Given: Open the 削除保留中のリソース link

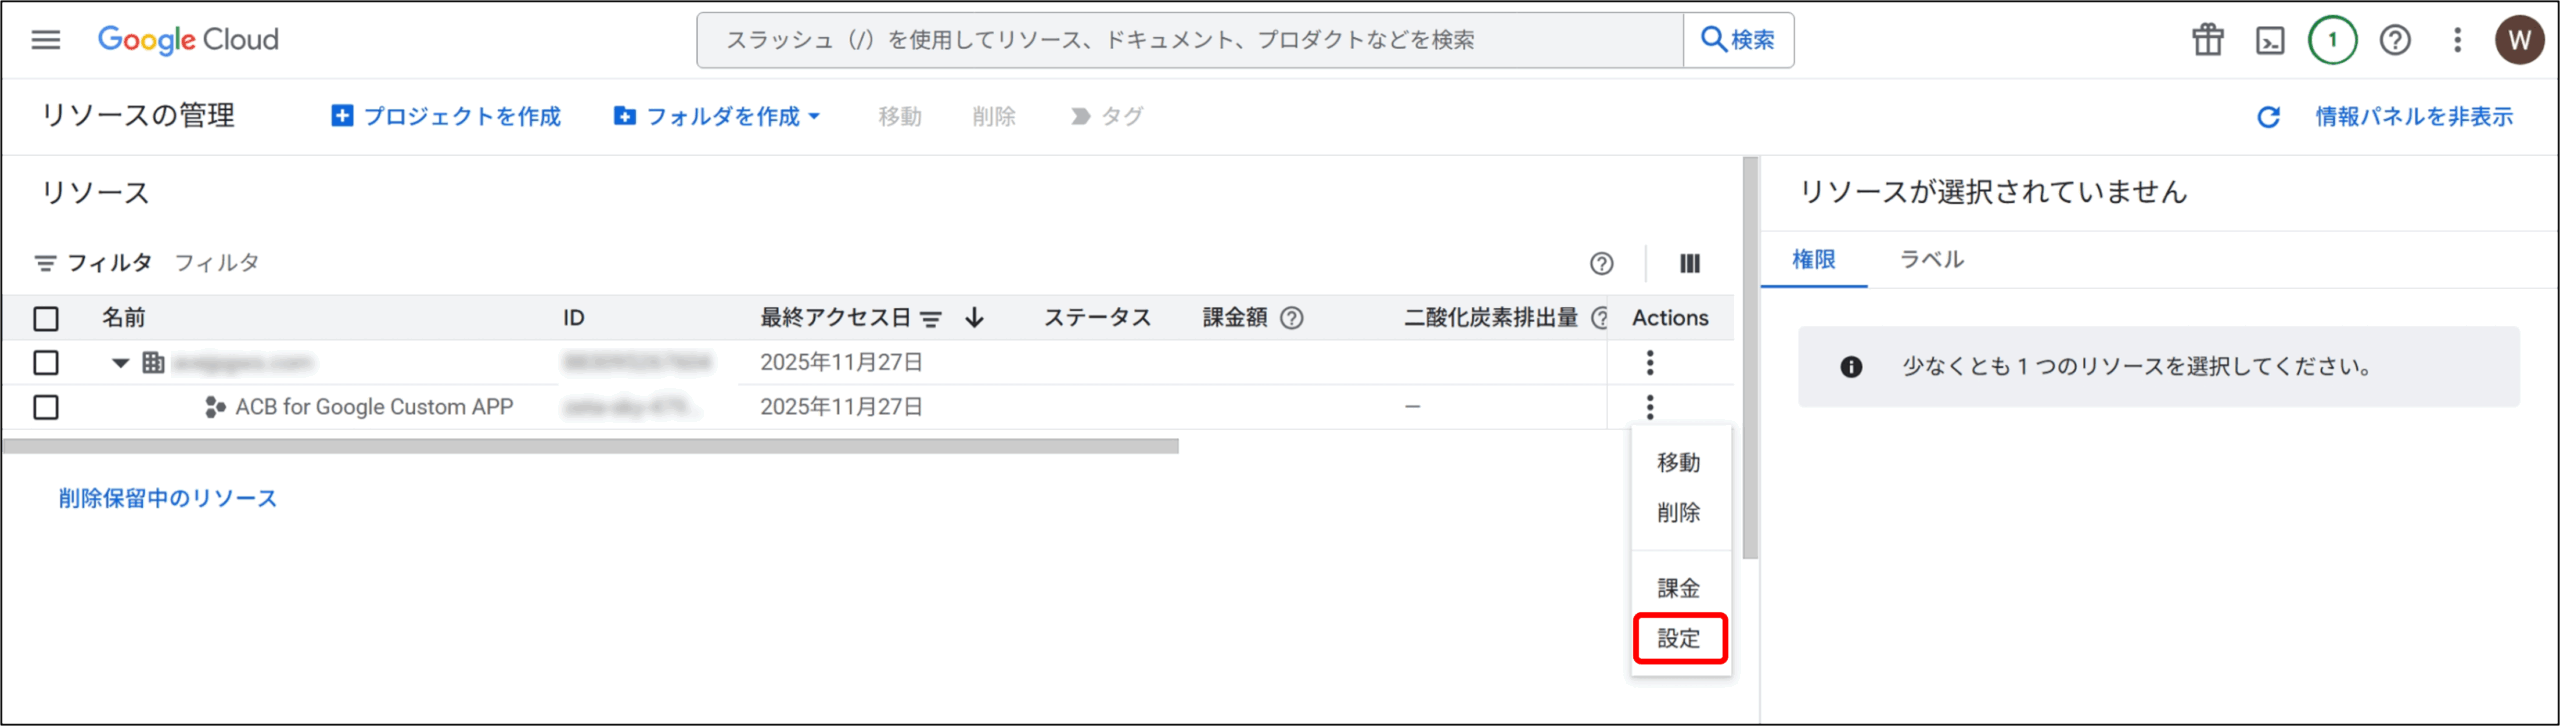Looking at the screenshot, I should (x=167, y=498).
